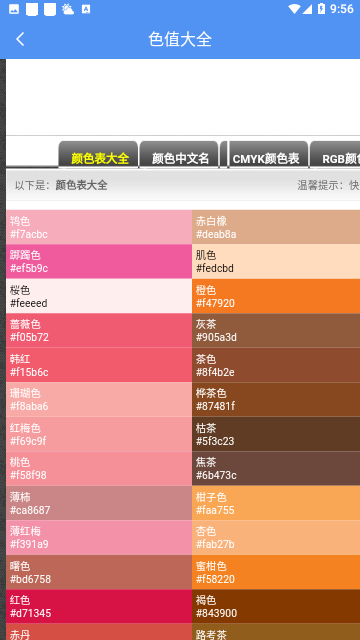Select the 焦茶 #6b473c swatch
The width and height of the screenshot is (360, 640).
[276, 469]
